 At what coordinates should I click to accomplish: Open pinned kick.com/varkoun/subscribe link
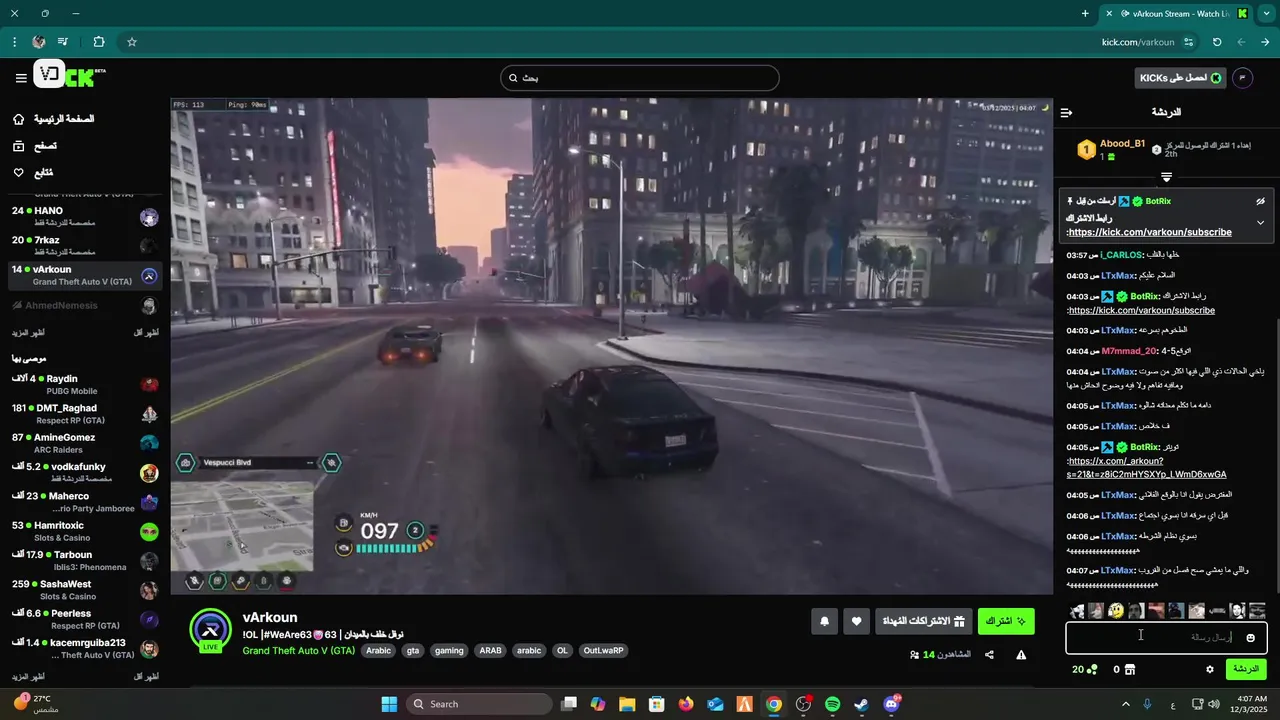point(1150,232)
